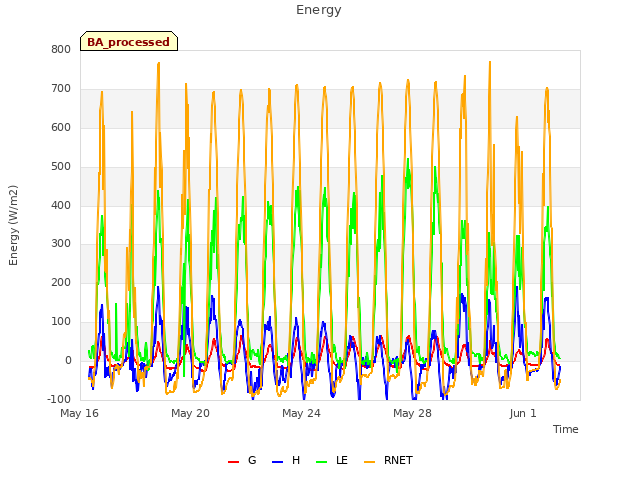Click the Energy chart title
This screenshot has width=640, height=480.
click(319, 10)
